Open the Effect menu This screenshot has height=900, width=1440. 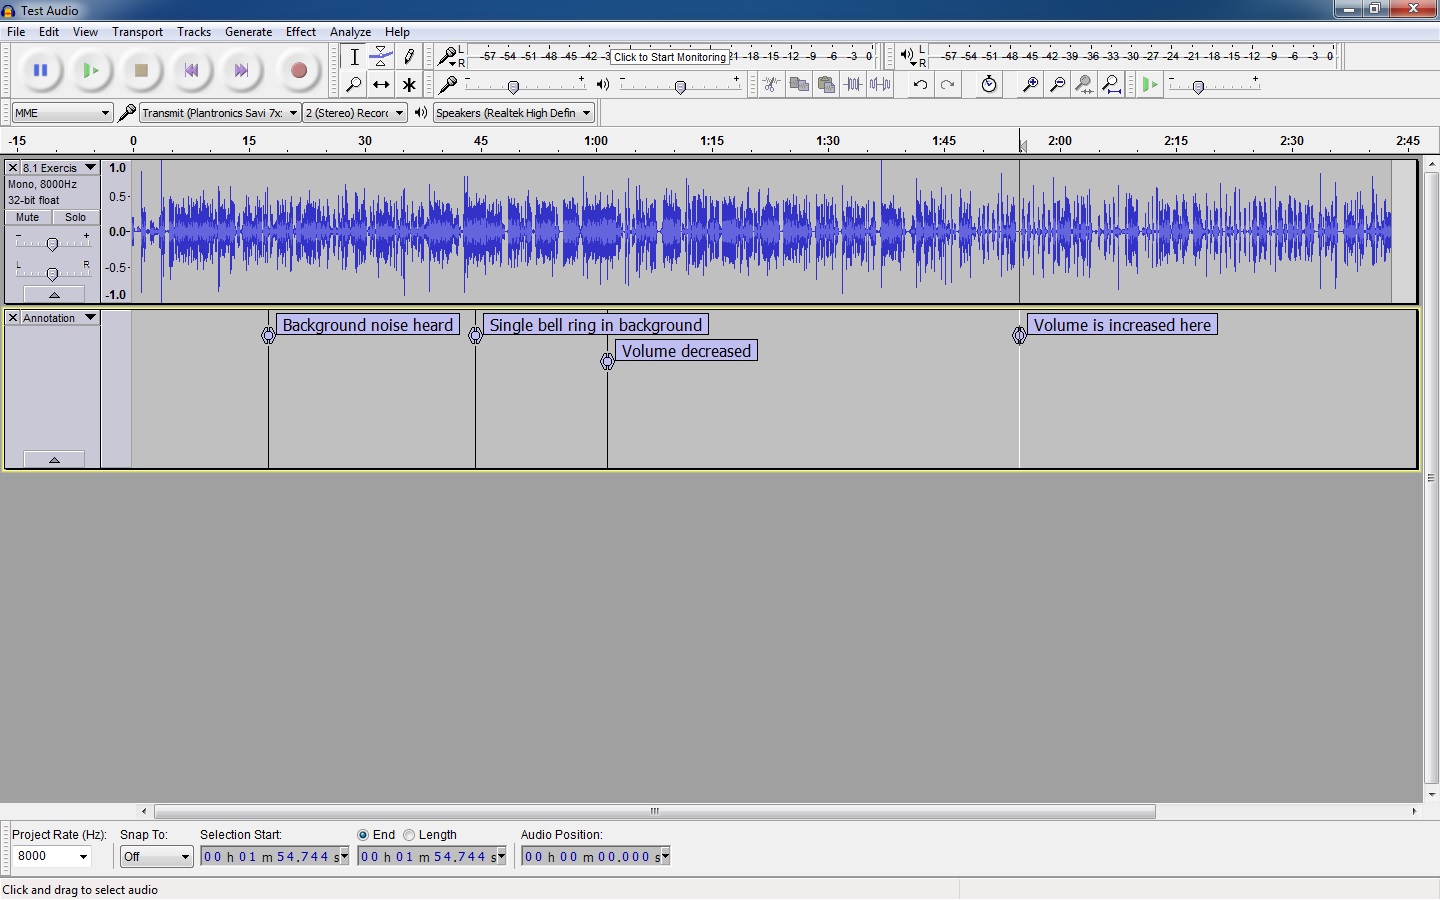click(300, 32)
